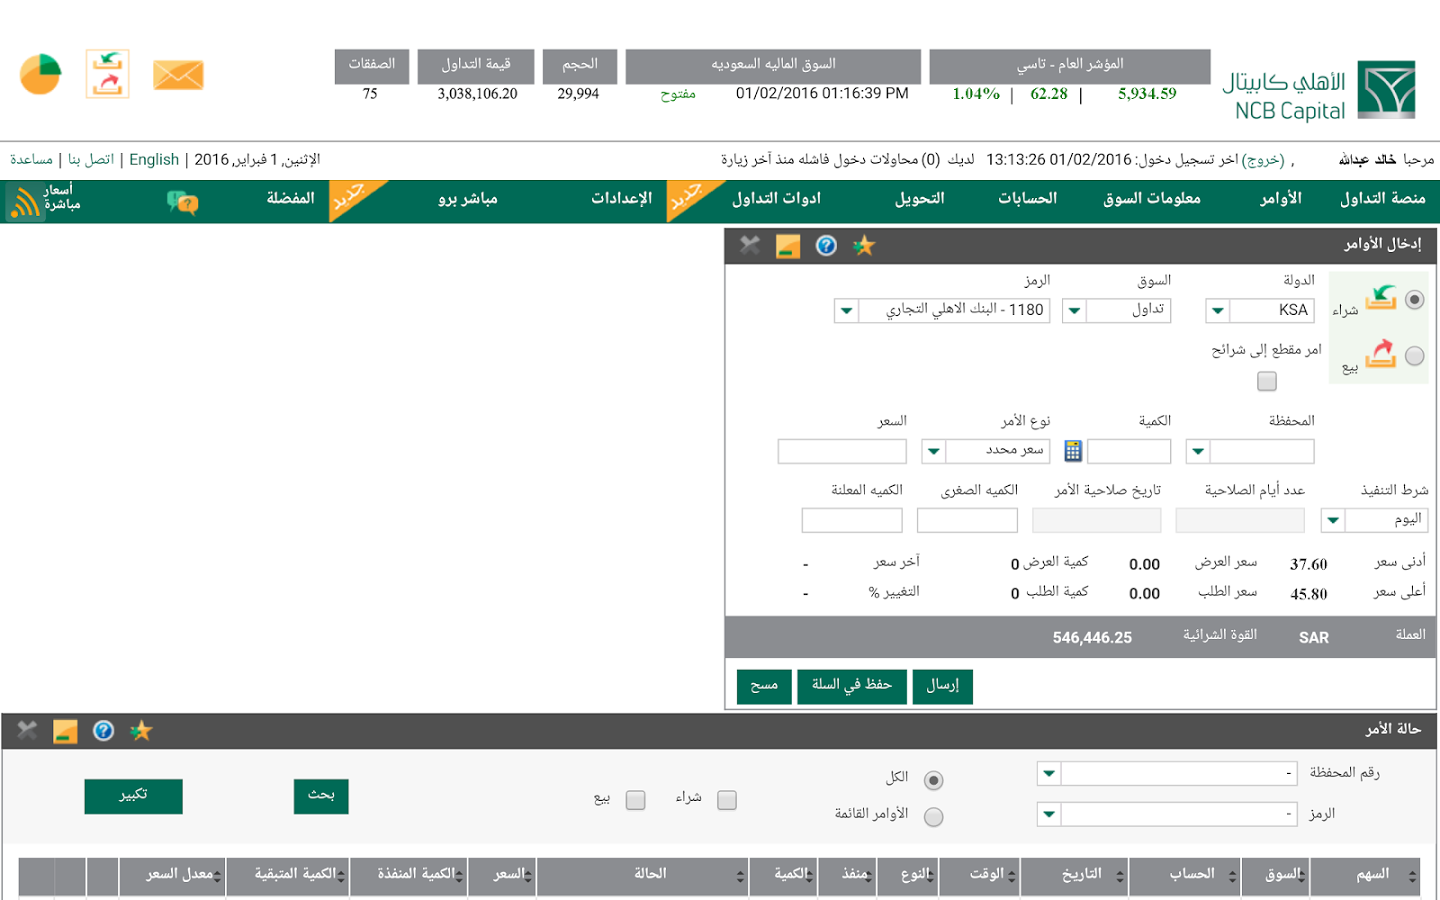Add order entry panel to favorites star
1440x900 pixels.
pyautogui.click(x=864, y=246)
